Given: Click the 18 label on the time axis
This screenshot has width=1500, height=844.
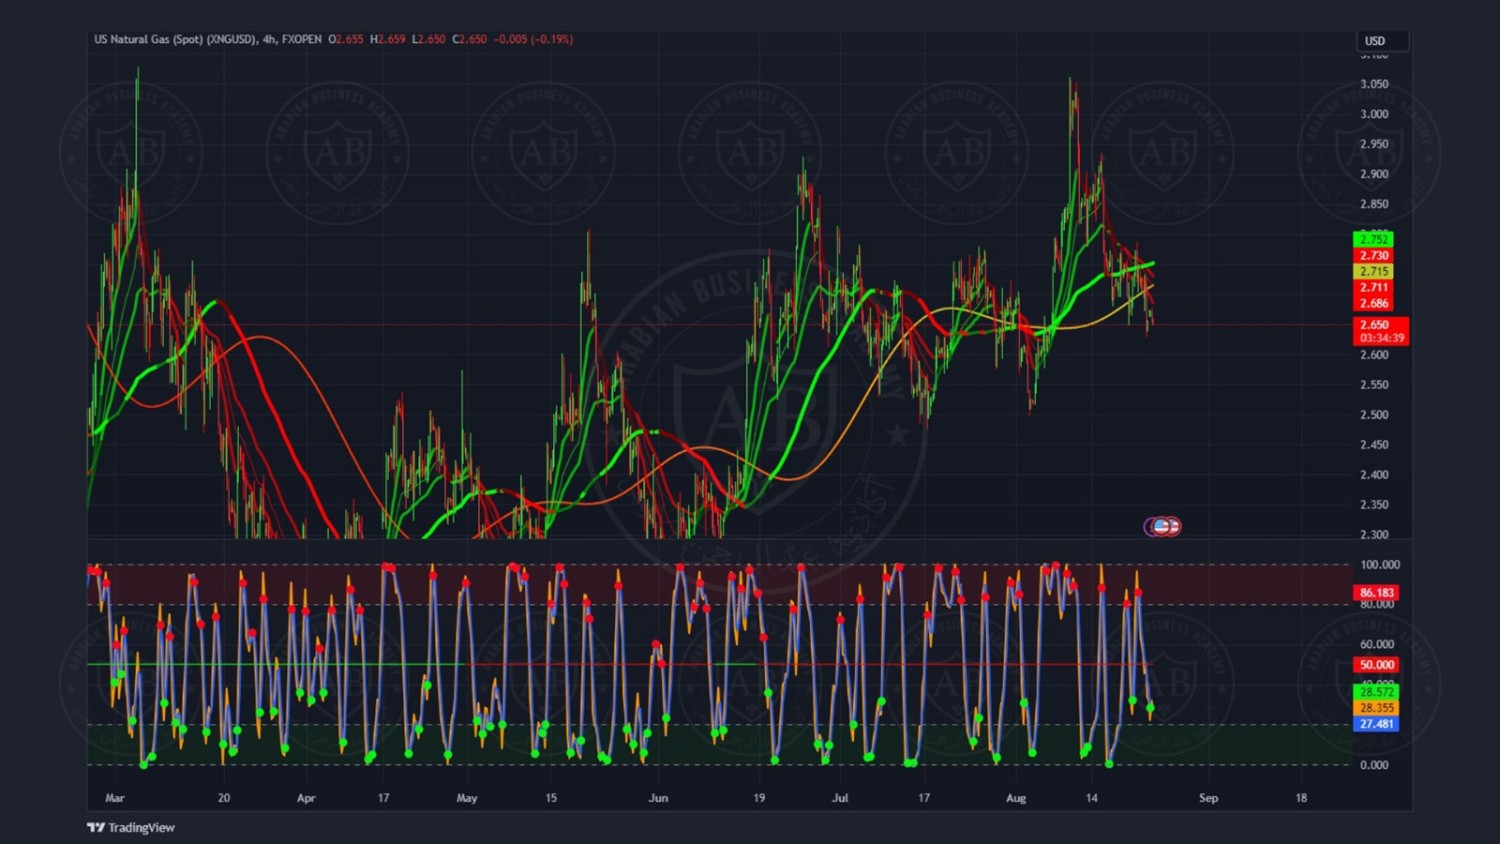Looking at the screenshot, I should (1301, 798).
